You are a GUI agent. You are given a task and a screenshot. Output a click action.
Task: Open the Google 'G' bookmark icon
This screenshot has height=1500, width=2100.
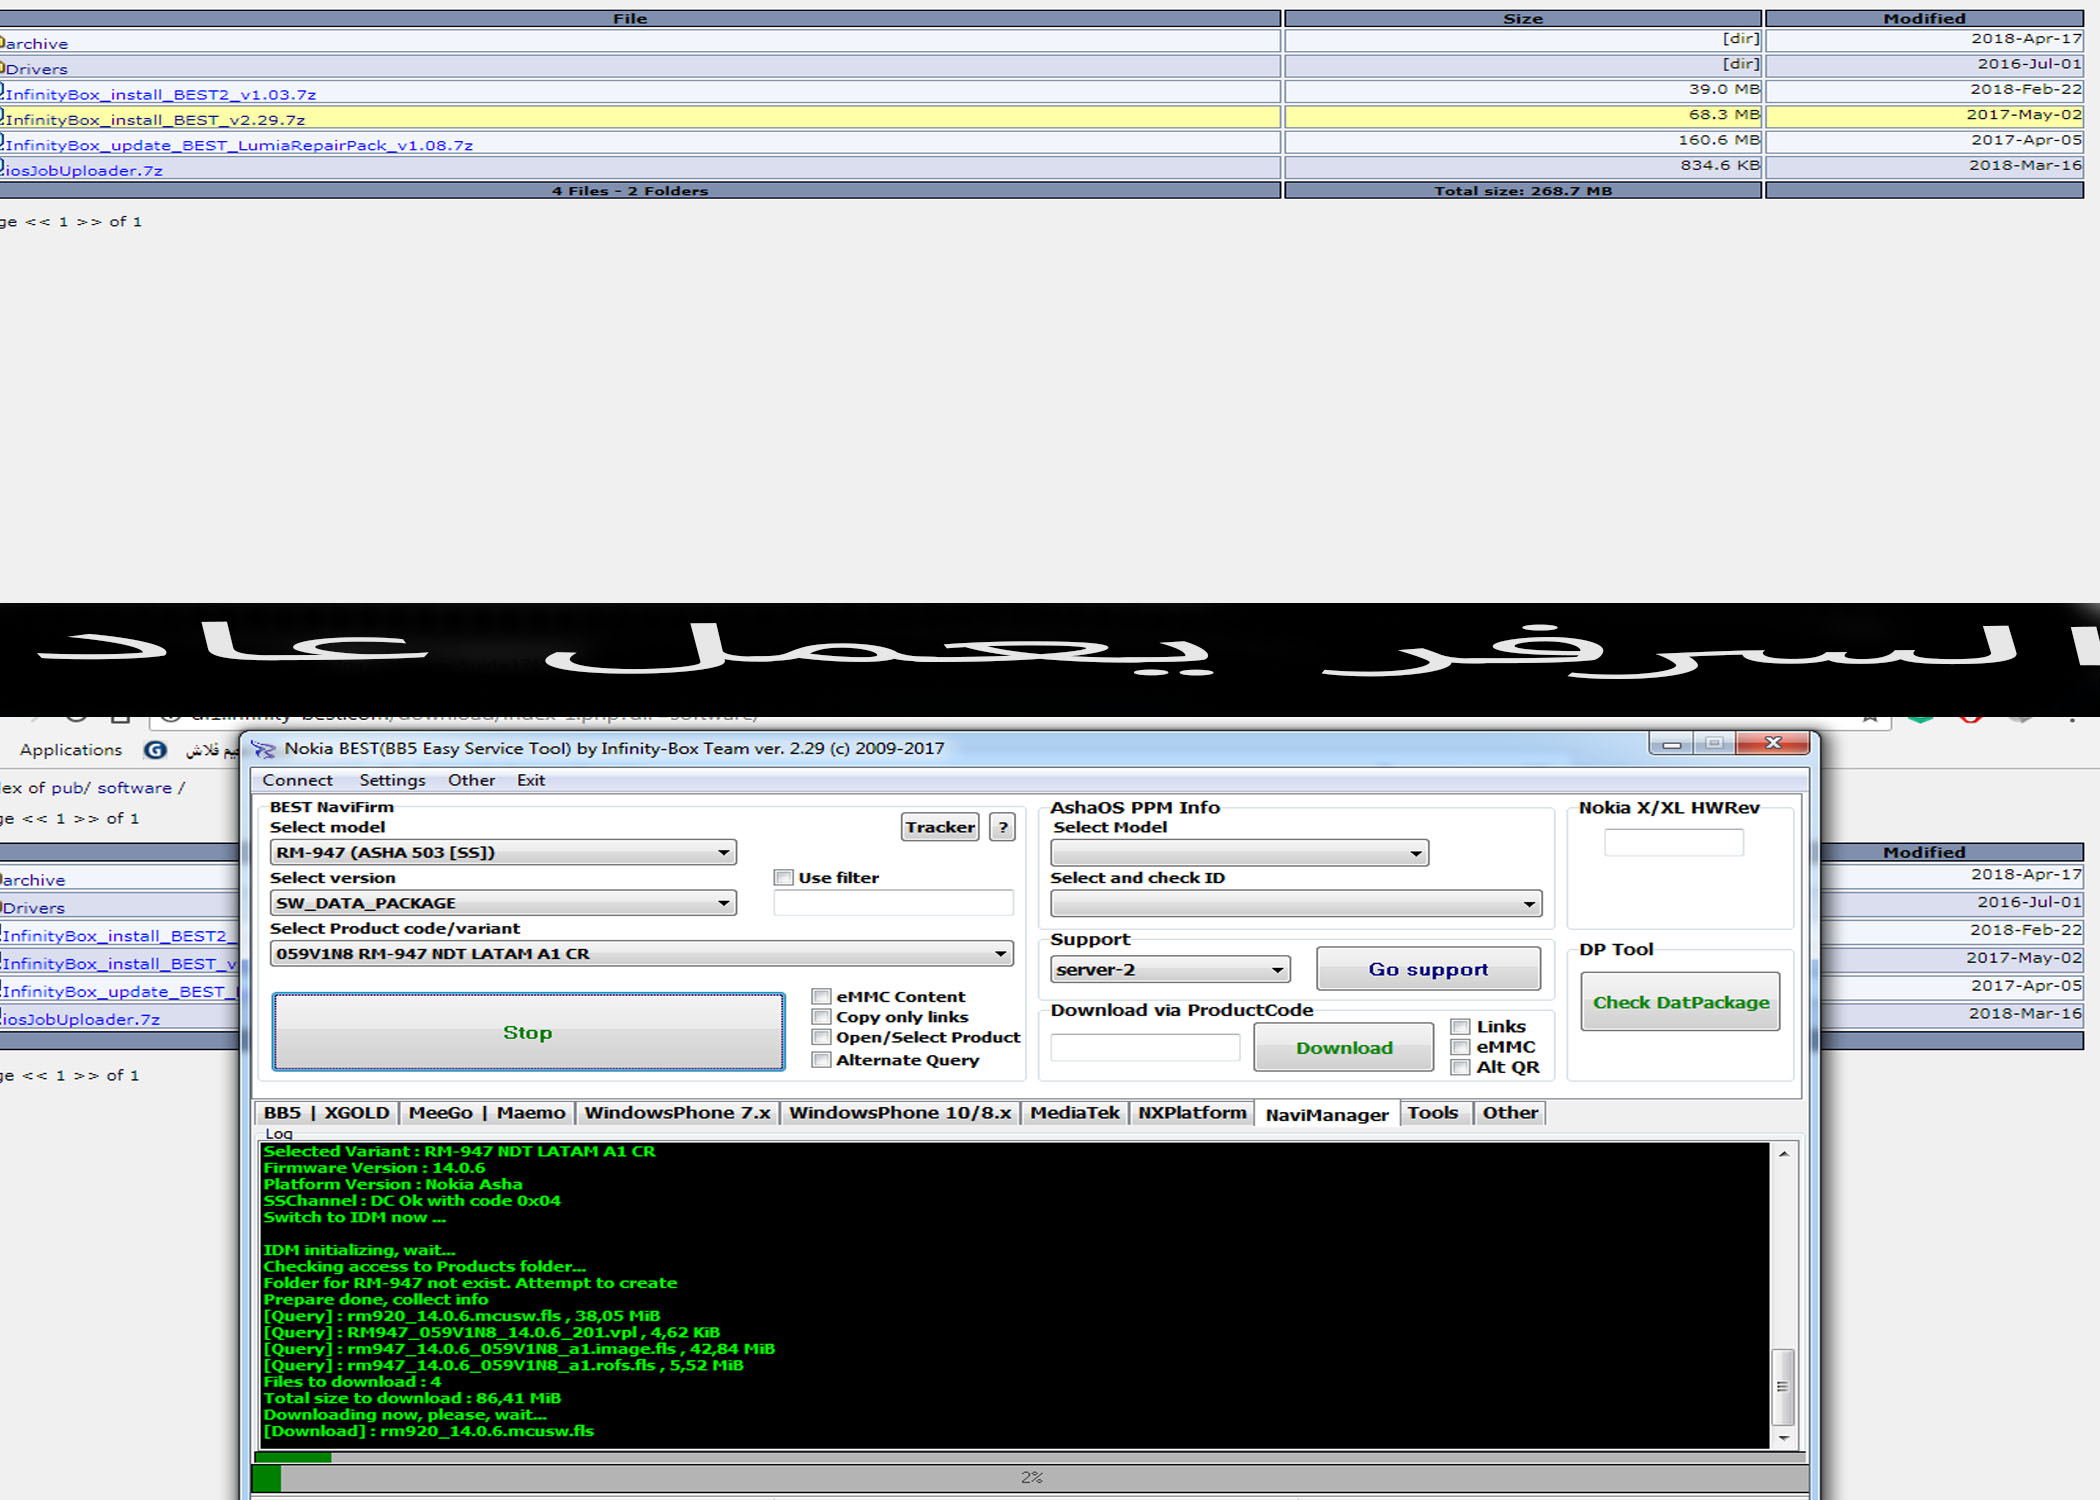coord(155,750)
